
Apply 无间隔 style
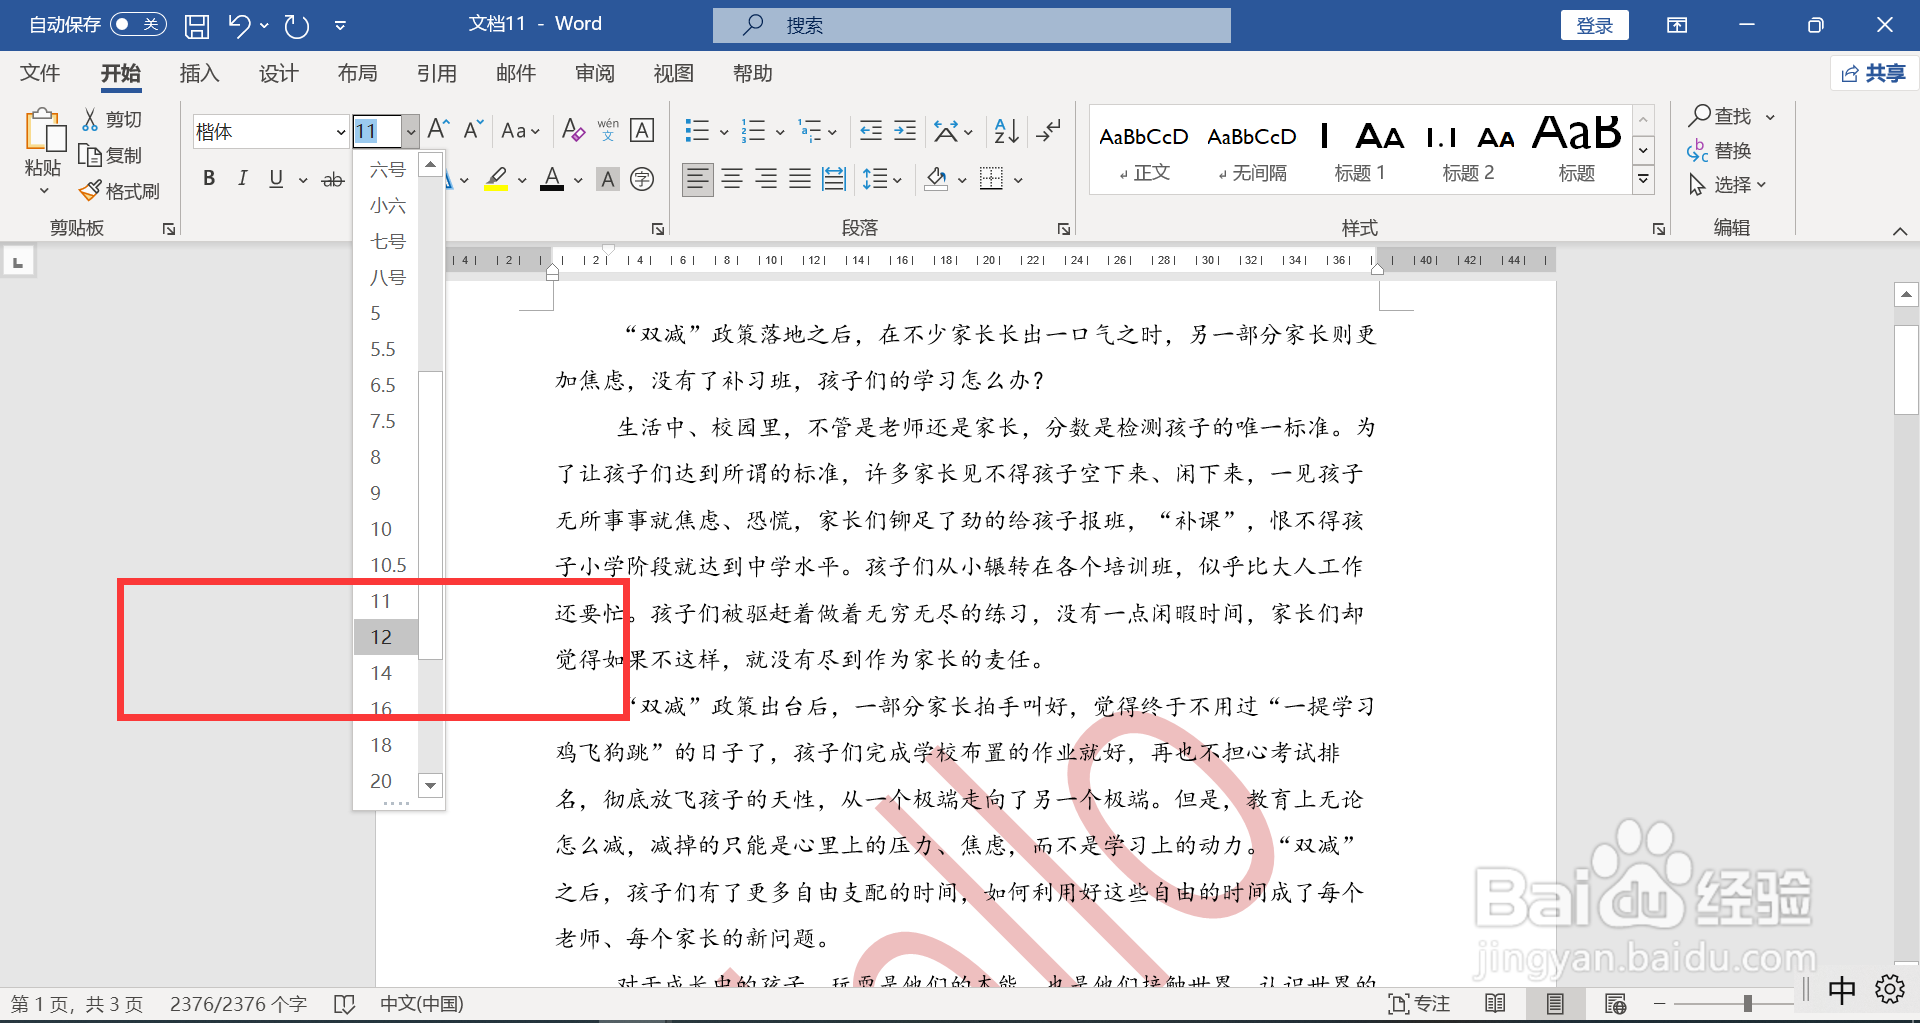[x=1252, y=150]
